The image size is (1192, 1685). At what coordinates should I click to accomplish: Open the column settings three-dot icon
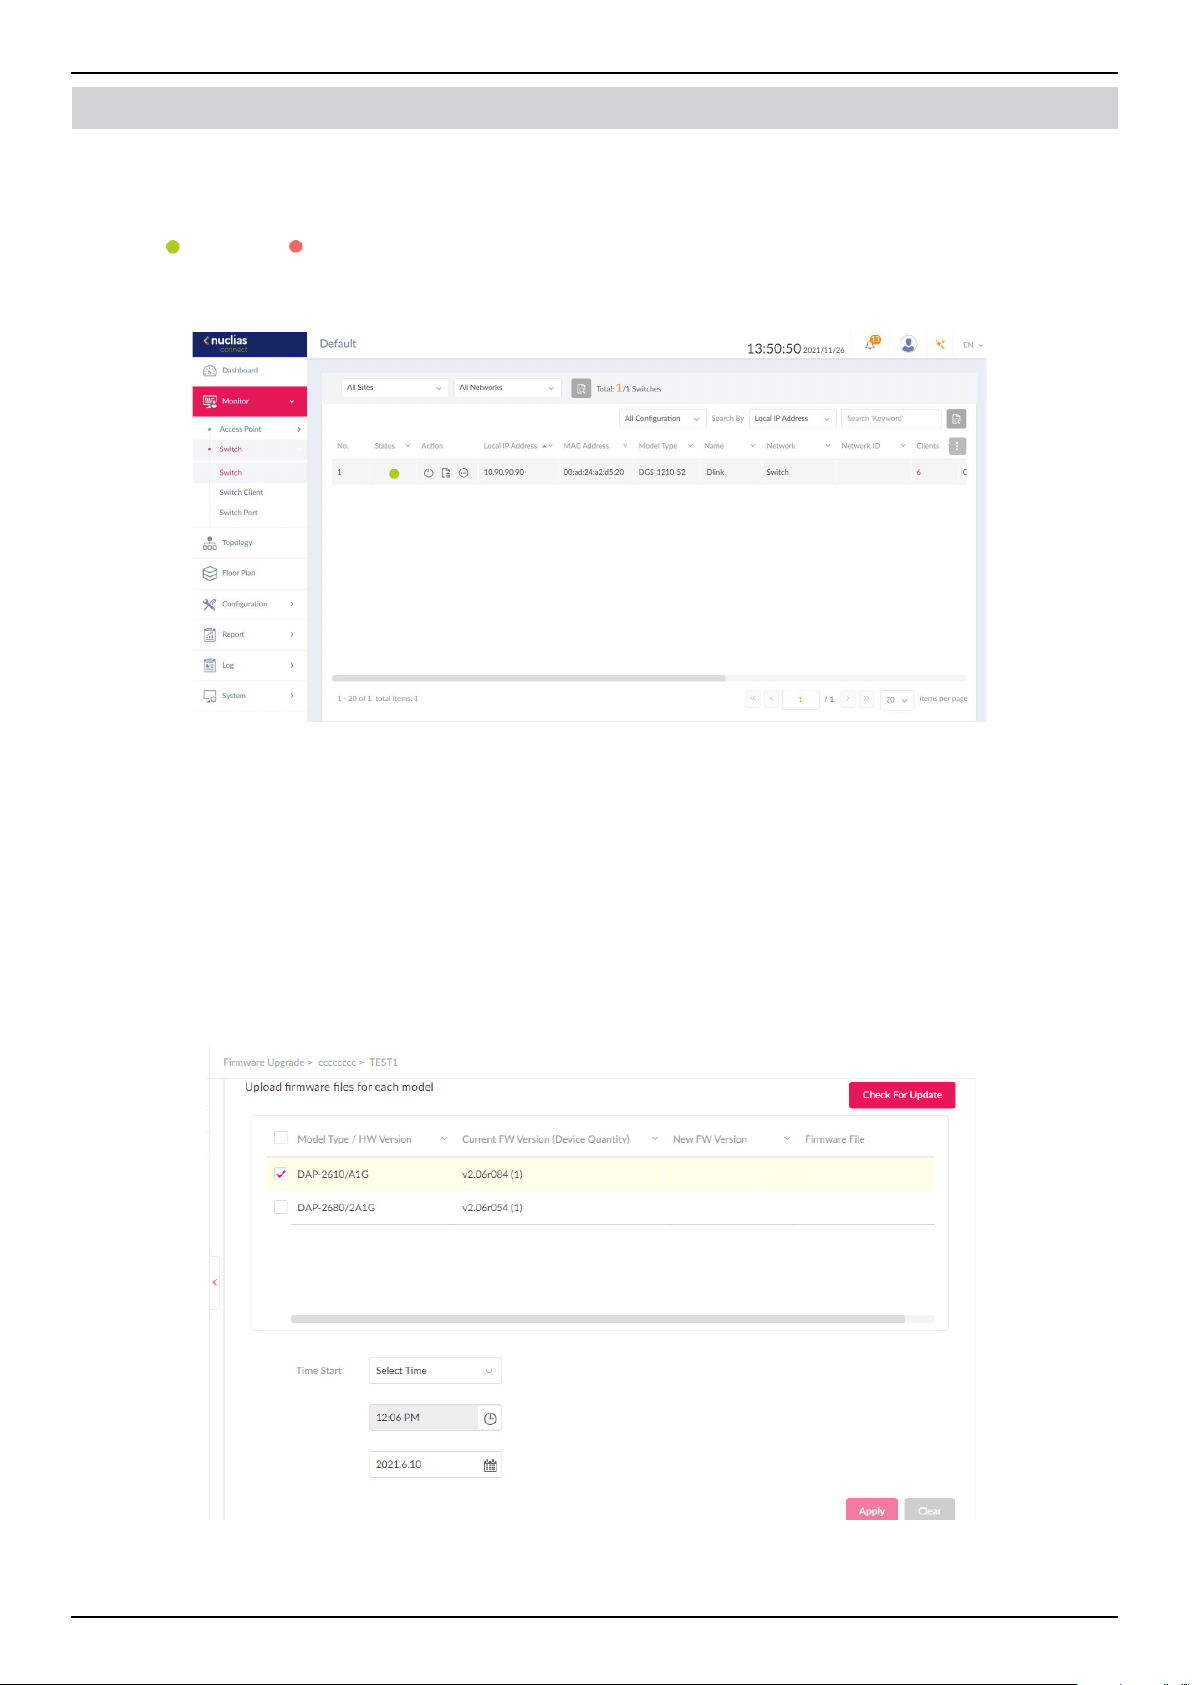click(x=957, y=447)
